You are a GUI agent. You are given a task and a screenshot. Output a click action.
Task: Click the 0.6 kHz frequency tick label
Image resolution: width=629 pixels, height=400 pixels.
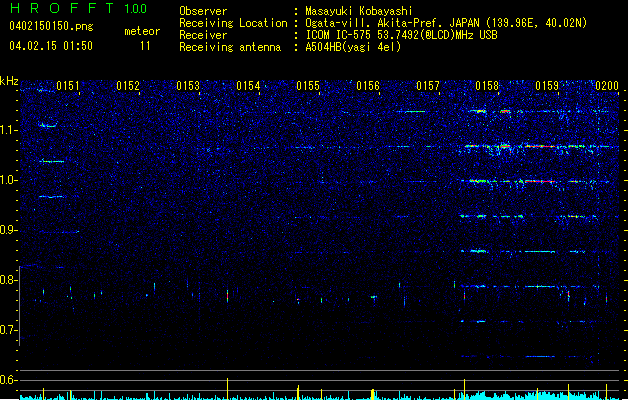[x=8, y=380]
